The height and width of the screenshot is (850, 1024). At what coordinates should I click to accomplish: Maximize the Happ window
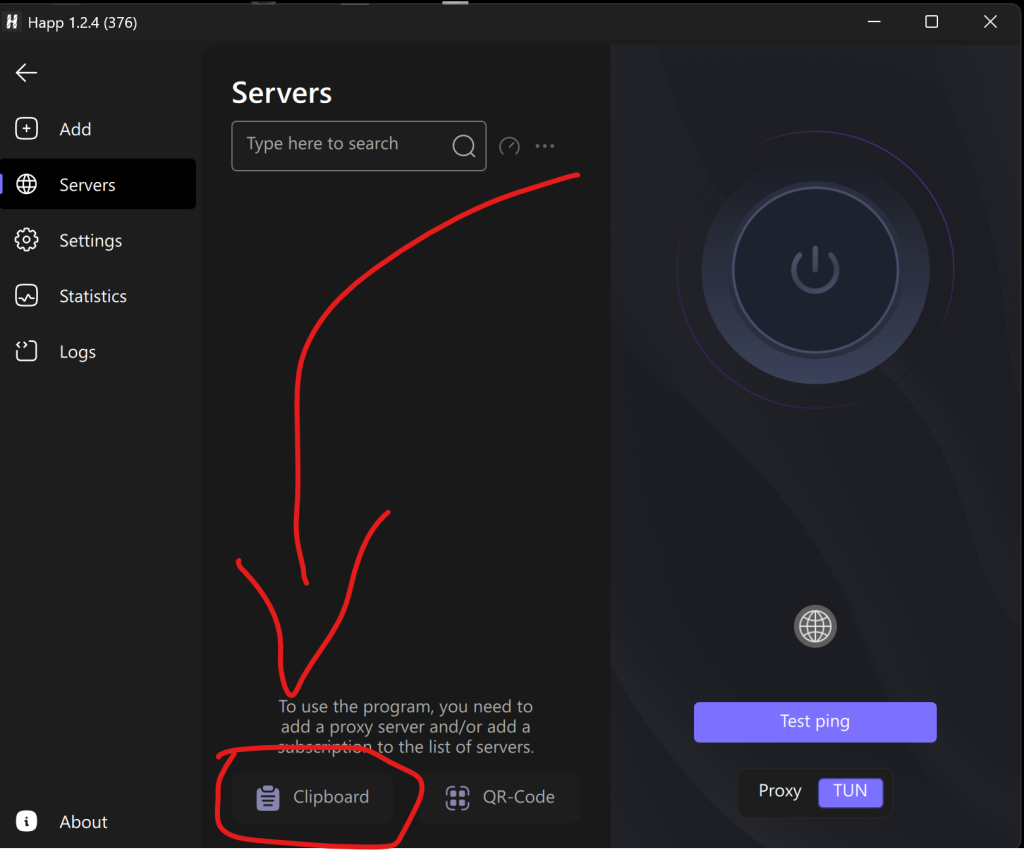(x=931, y=22)
